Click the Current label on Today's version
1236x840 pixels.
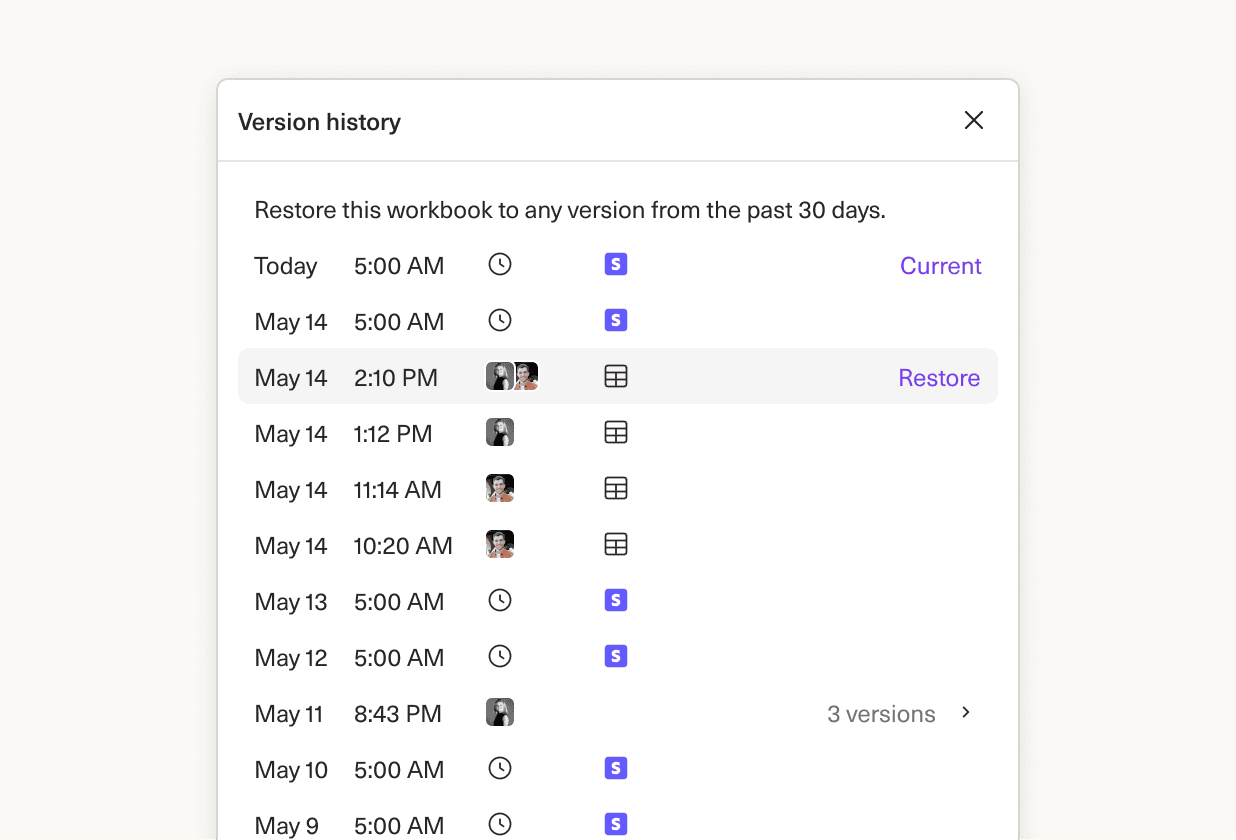pyautogui.click(x=940, y=265)
